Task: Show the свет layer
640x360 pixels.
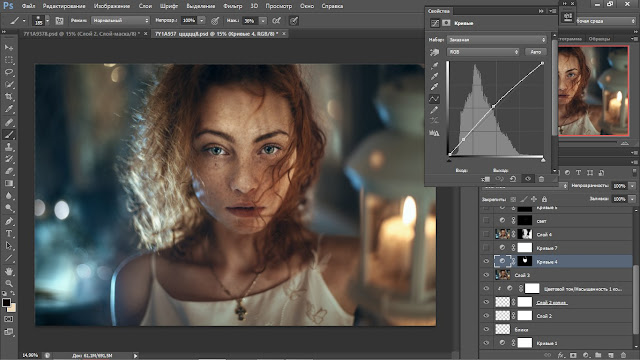Action: [486, 220]
